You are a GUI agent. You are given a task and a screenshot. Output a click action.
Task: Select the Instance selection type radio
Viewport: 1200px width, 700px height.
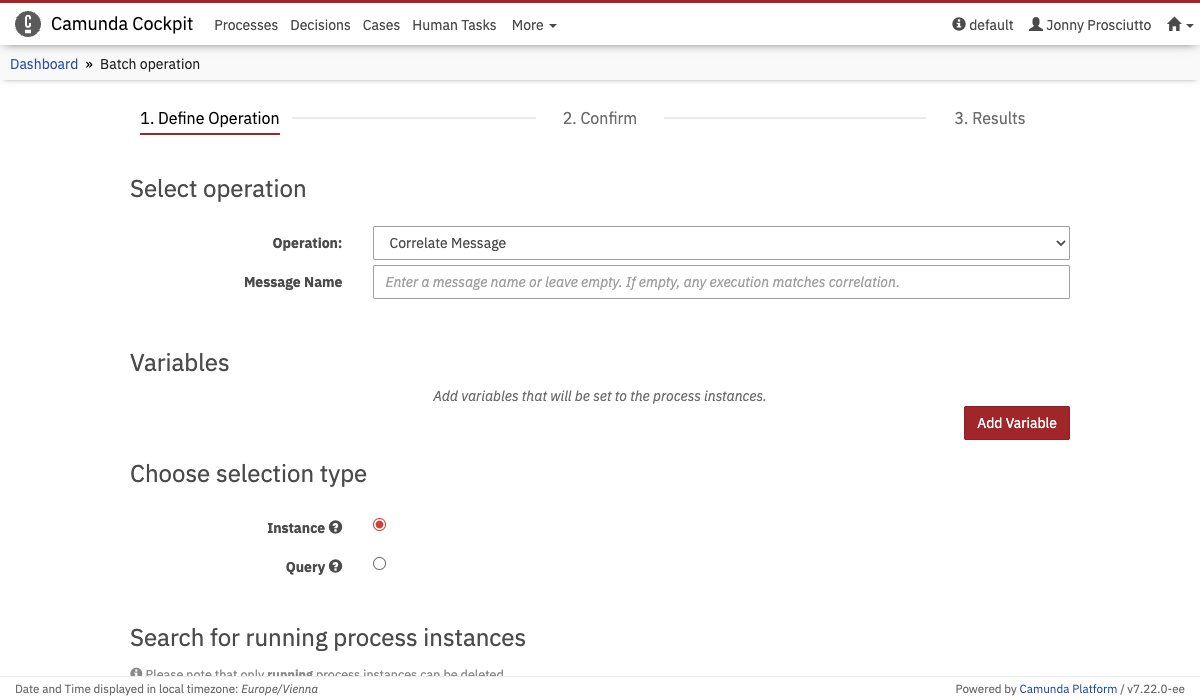(x=379, y=523)
